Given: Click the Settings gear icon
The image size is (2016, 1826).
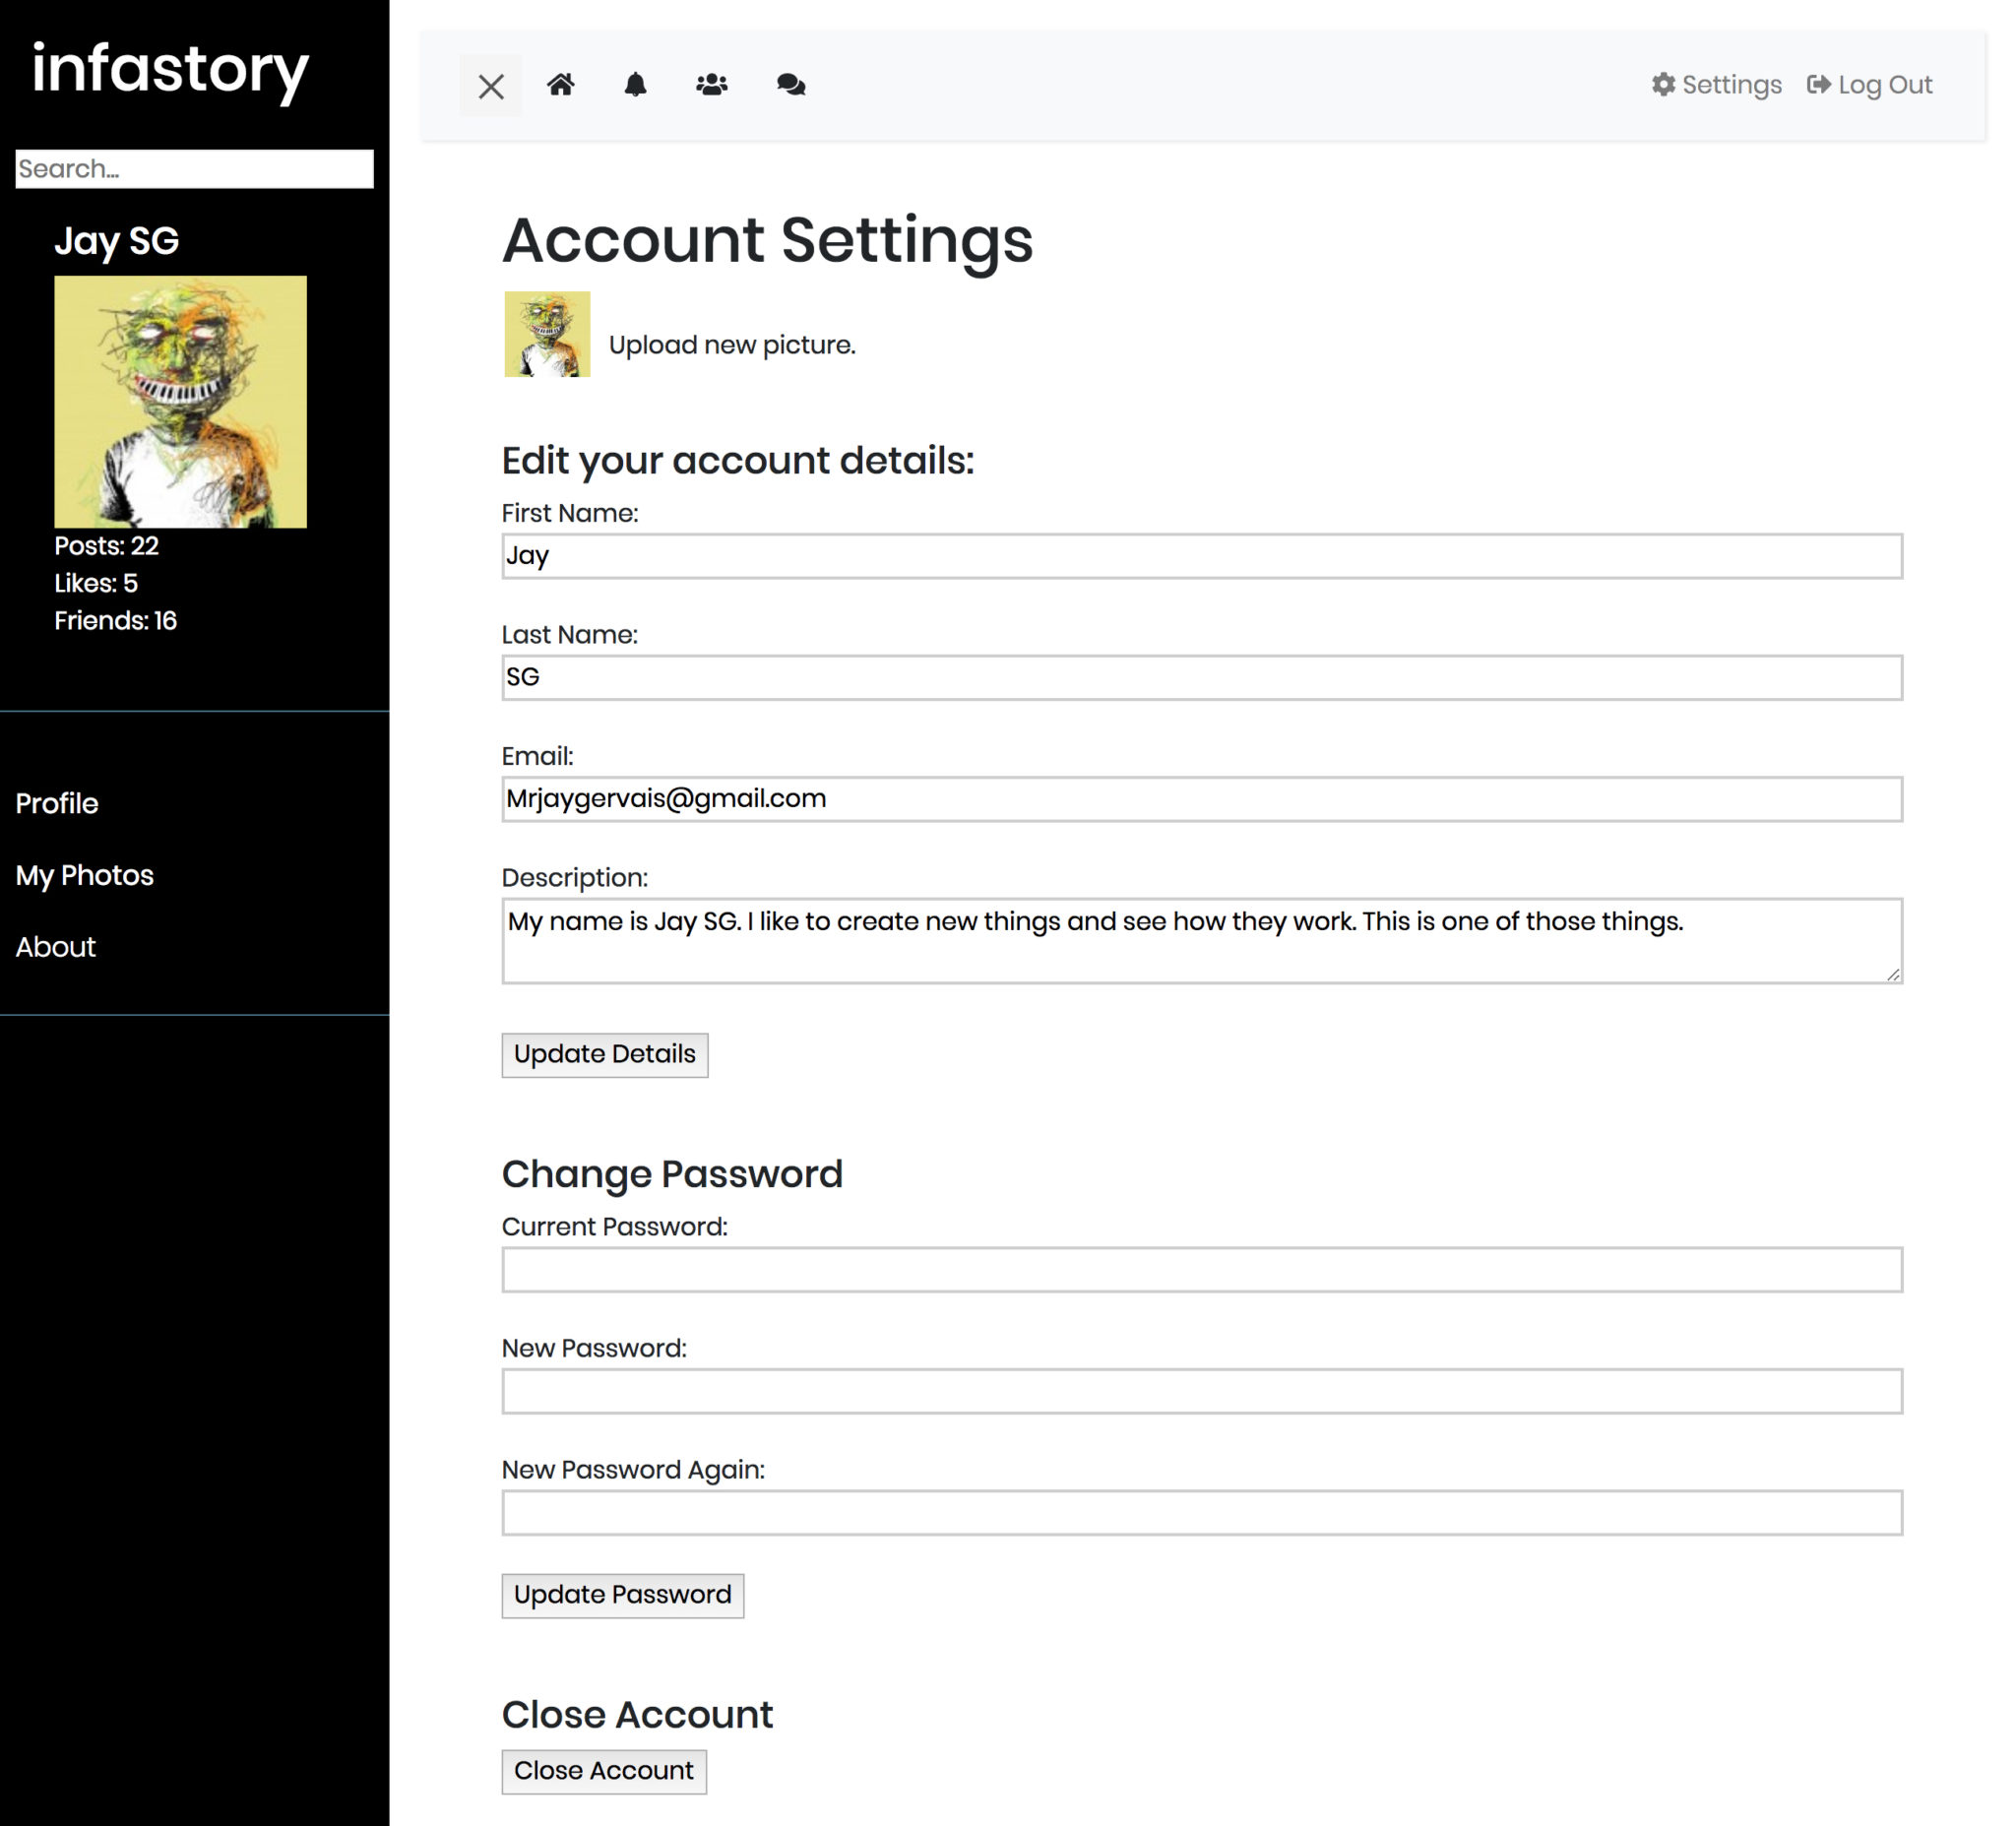Looking at the screenshot, I should 1662,85.
